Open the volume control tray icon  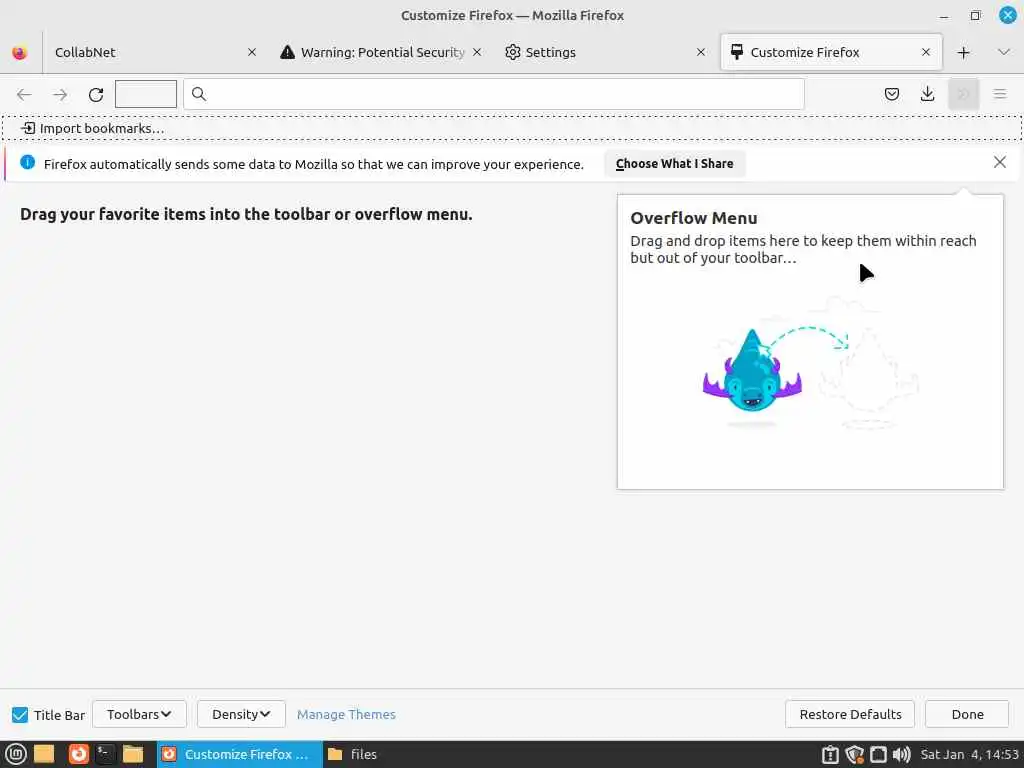tap(901, 754)
